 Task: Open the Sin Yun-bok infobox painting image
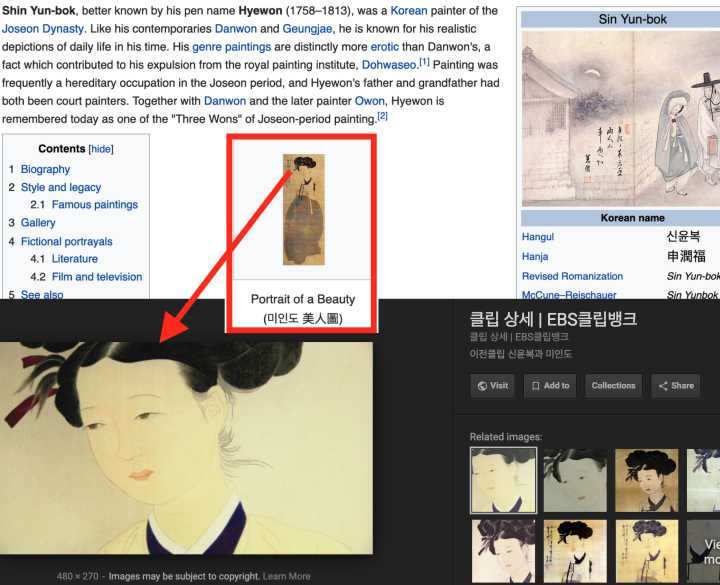coord(620,118)
